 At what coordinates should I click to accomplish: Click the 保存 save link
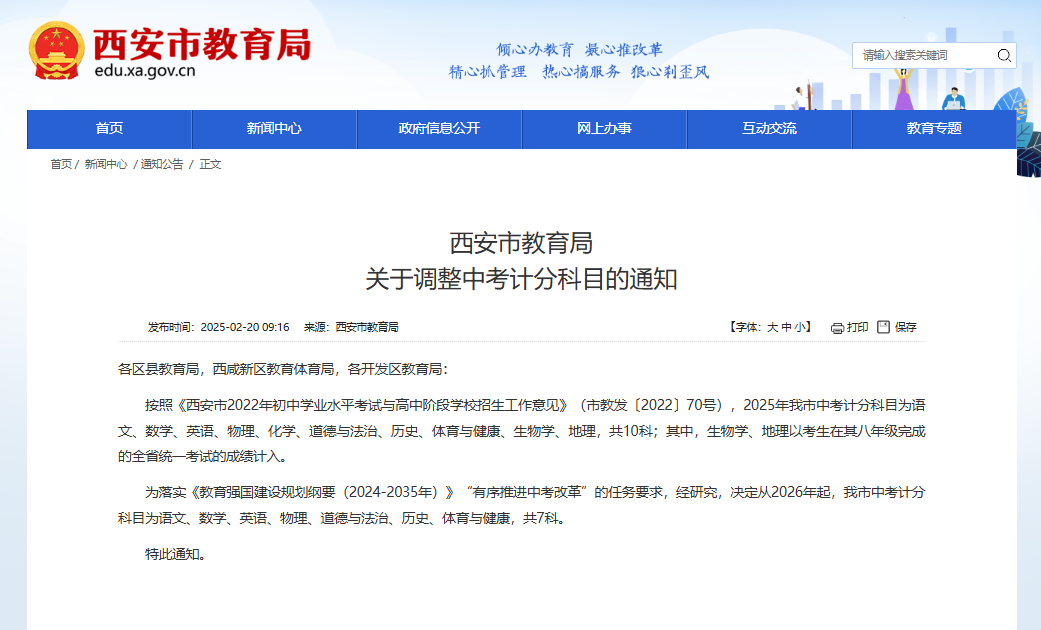(x=905, y=327)
